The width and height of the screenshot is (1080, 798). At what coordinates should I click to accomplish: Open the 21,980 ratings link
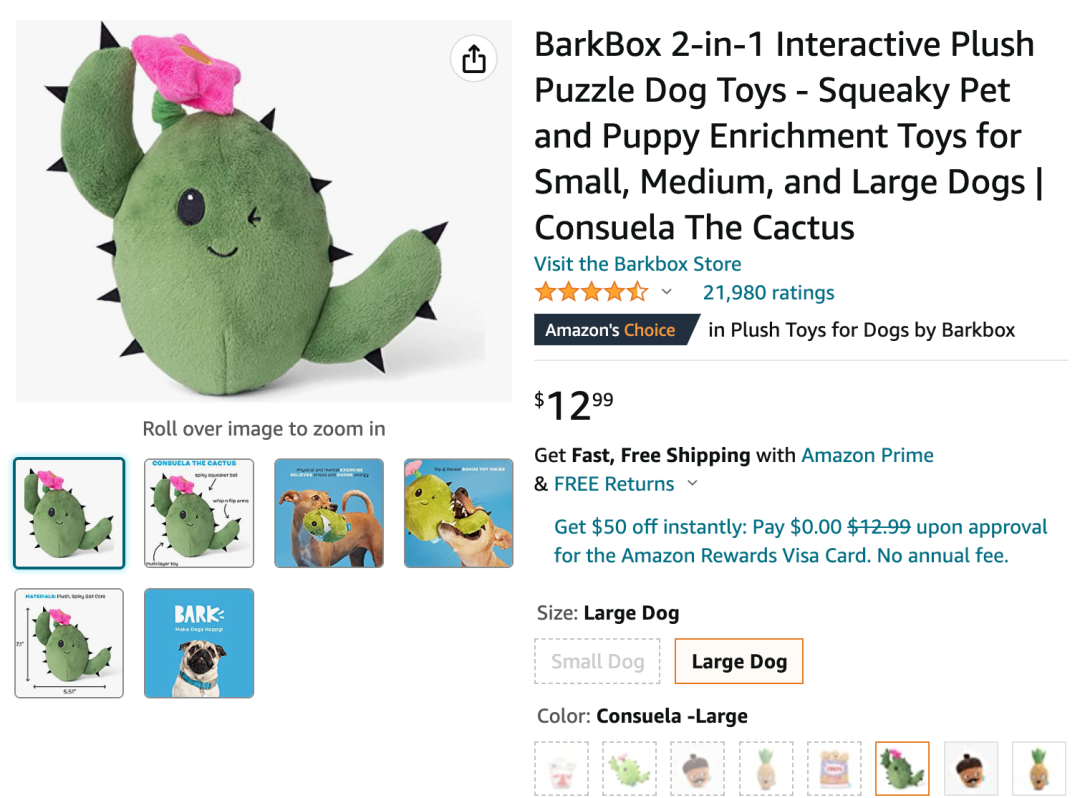pos(768,292)
